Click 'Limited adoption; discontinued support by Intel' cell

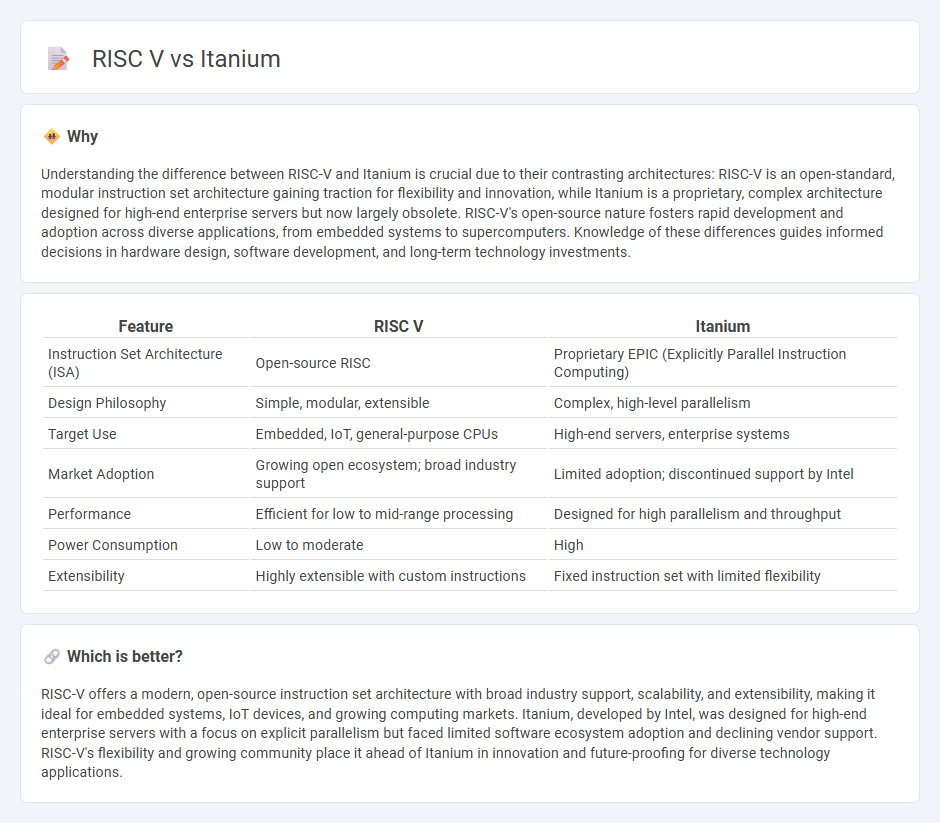point(703,474)
